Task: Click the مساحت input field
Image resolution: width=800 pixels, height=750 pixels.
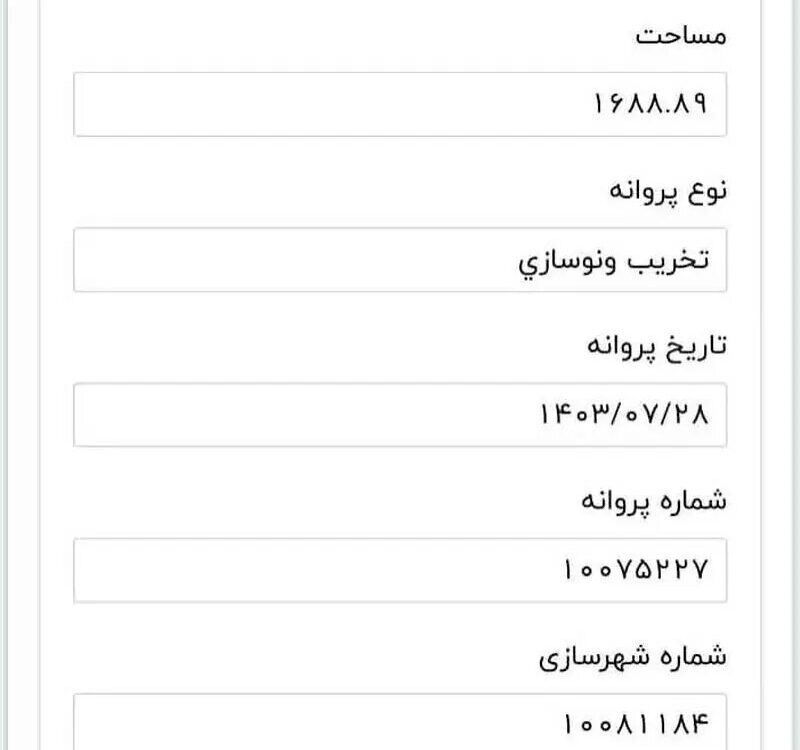Action: point(400,105)
